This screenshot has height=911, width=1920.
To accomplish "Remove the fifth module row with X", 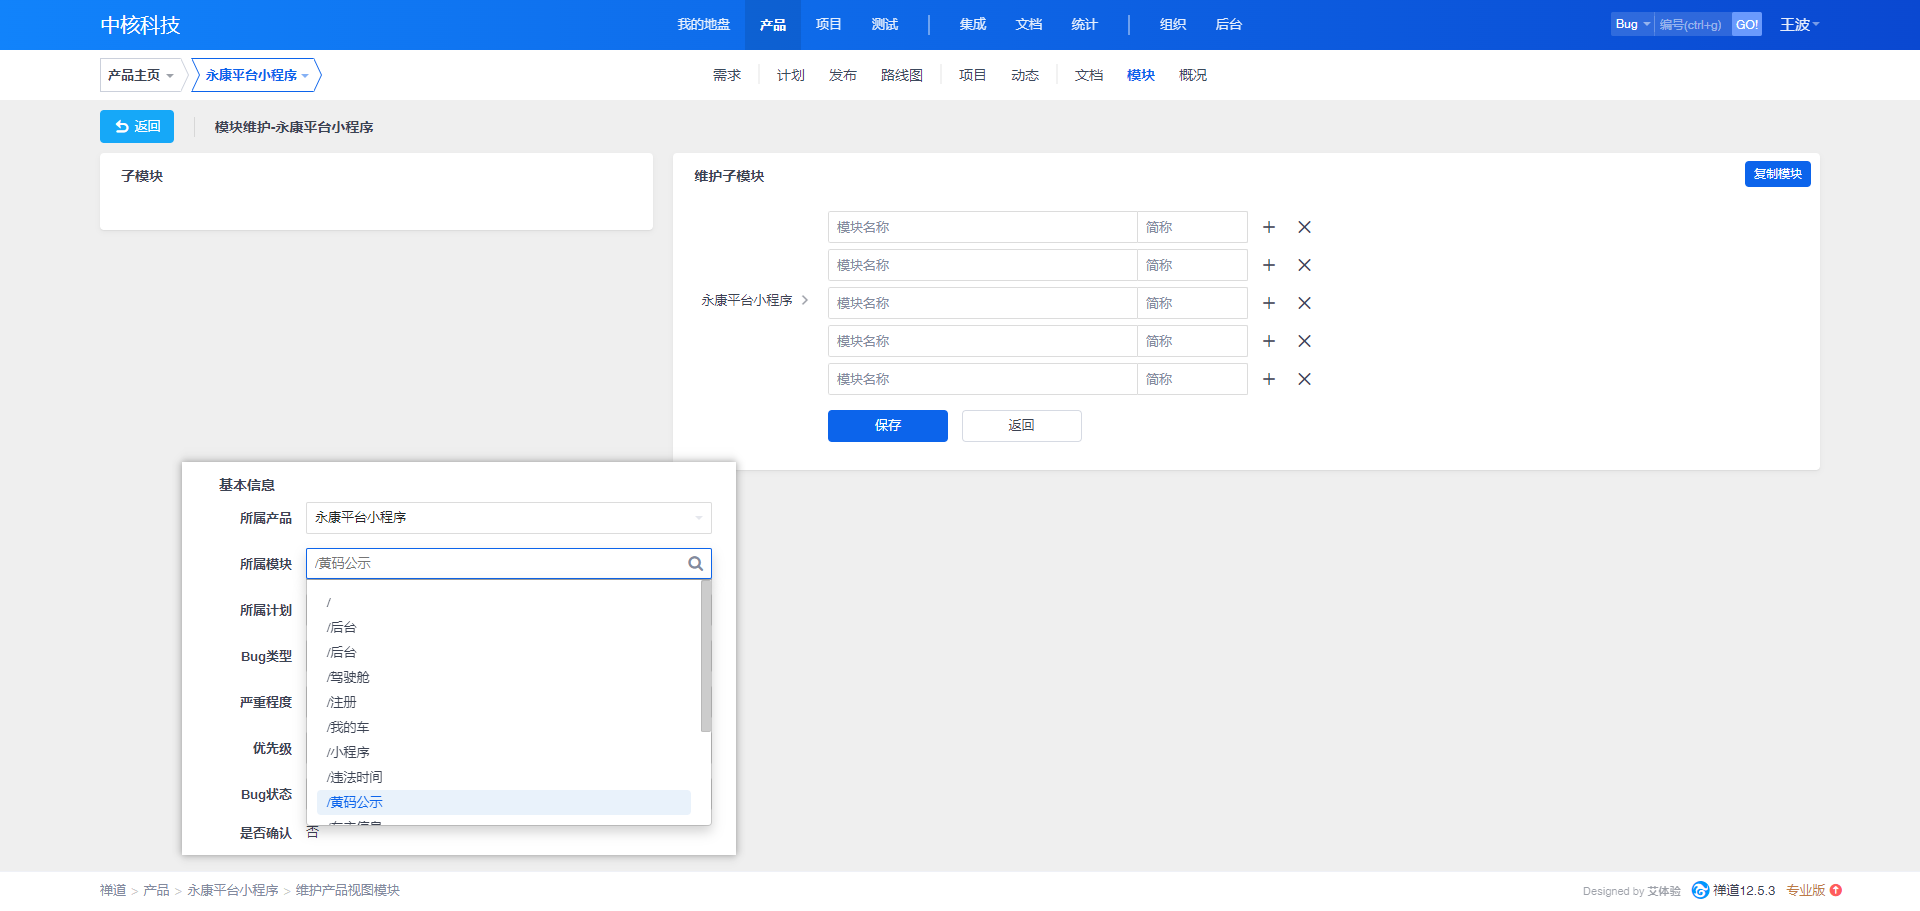I will coord(1304,379).
